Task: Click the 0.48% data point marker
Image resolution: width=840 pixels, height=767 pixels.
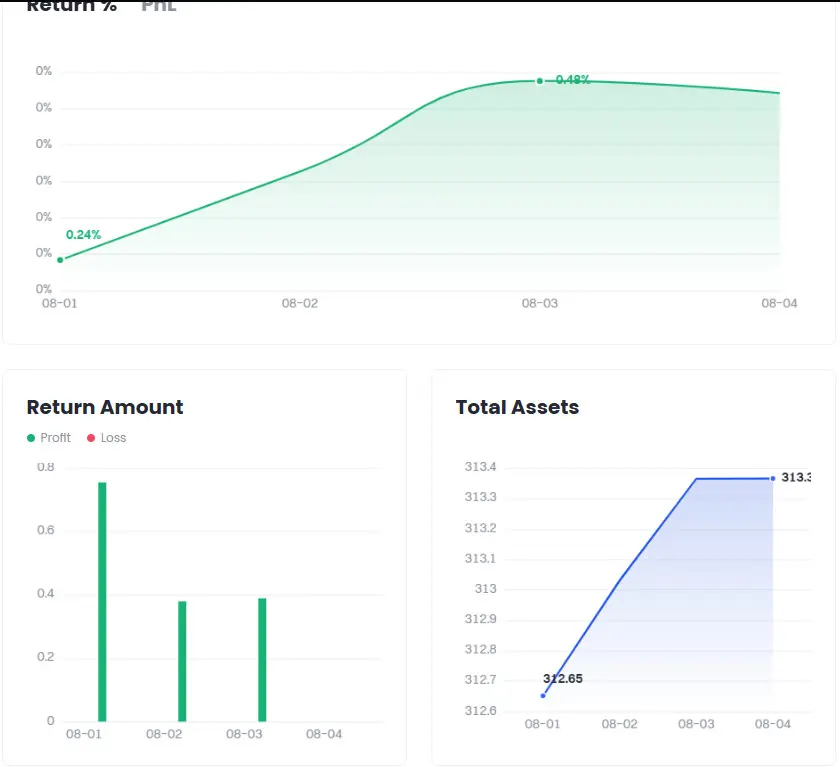Action: click(x=539, y=81)
